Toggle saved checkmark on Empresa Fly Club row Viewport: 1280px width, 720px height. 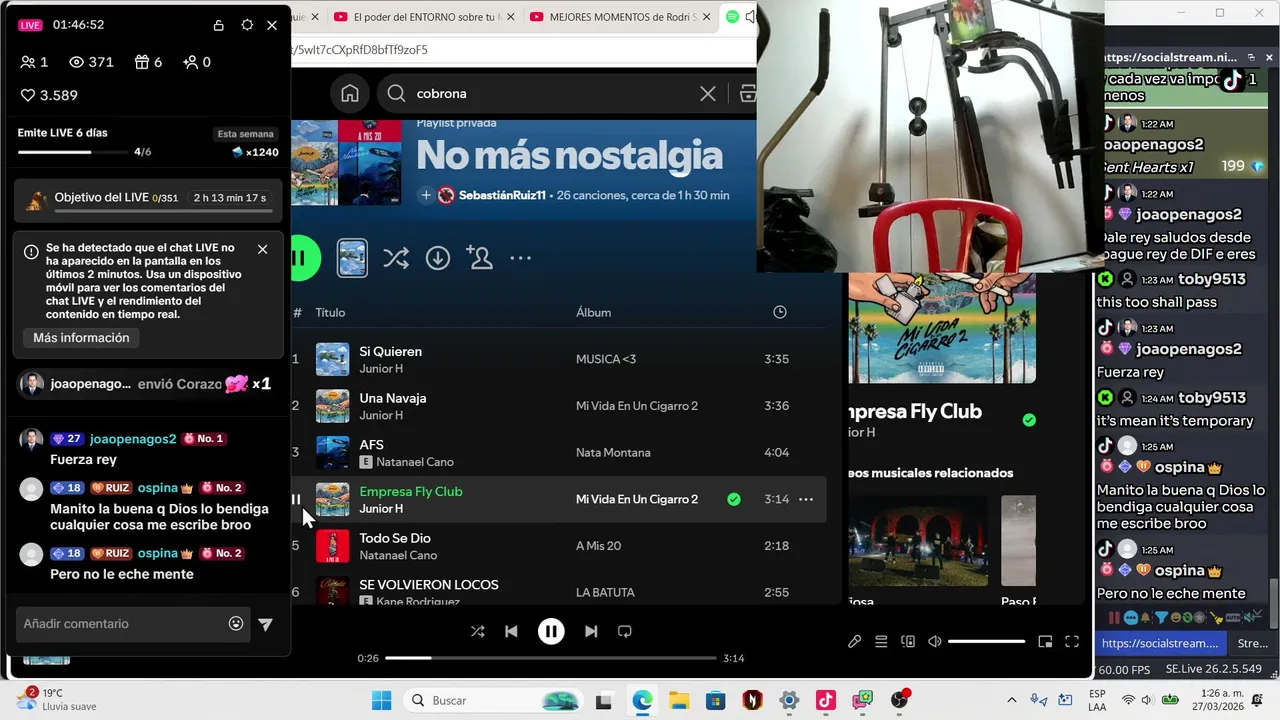(x=734, y=499)
